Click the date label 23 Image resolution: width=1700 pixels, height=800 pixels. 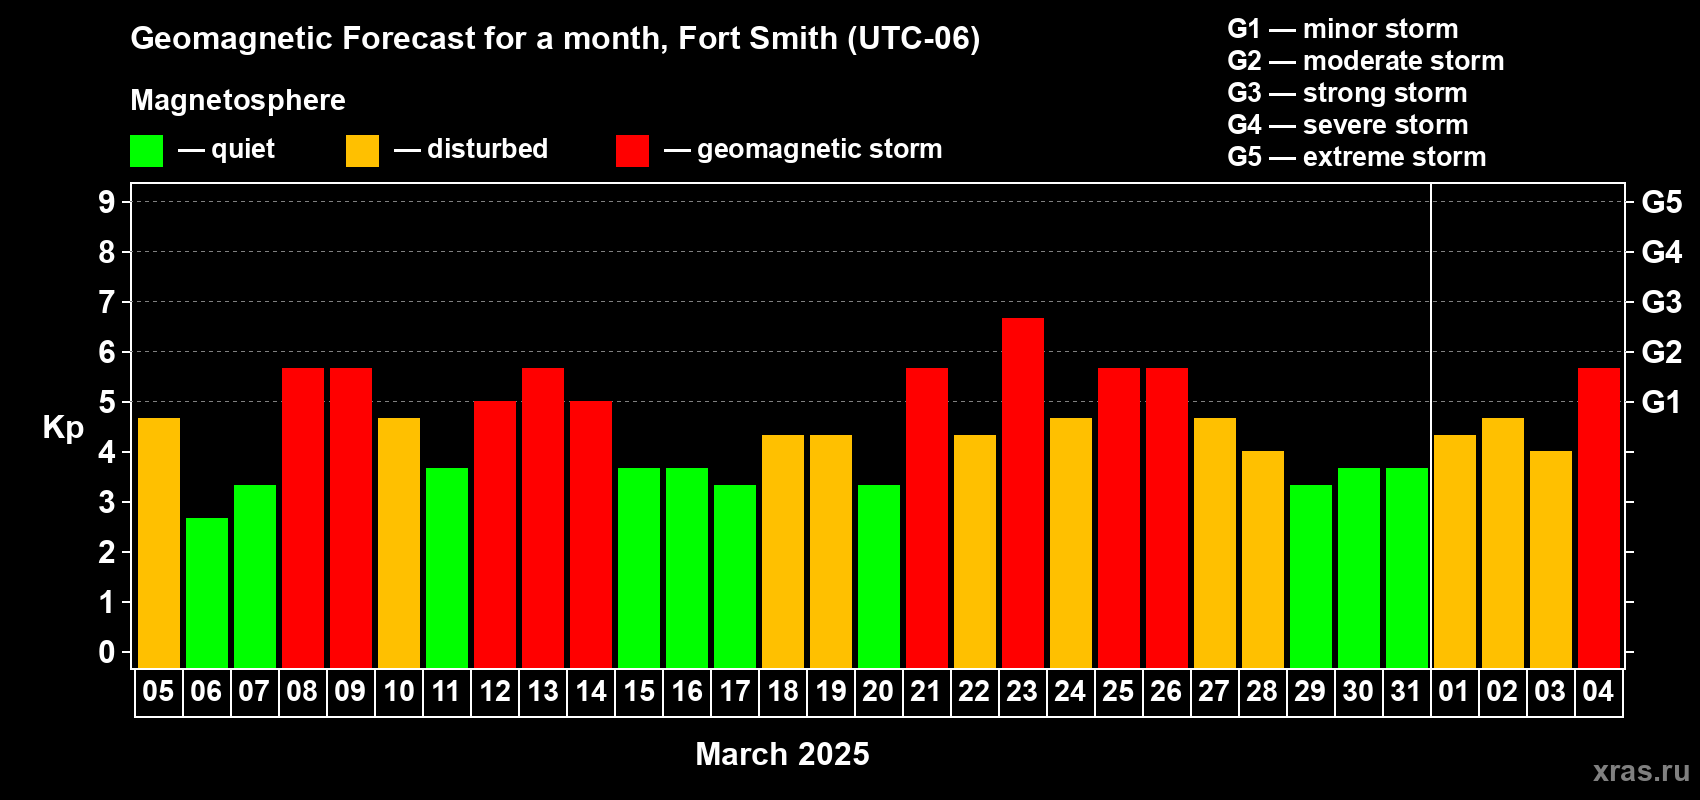tap(1022, 692)
